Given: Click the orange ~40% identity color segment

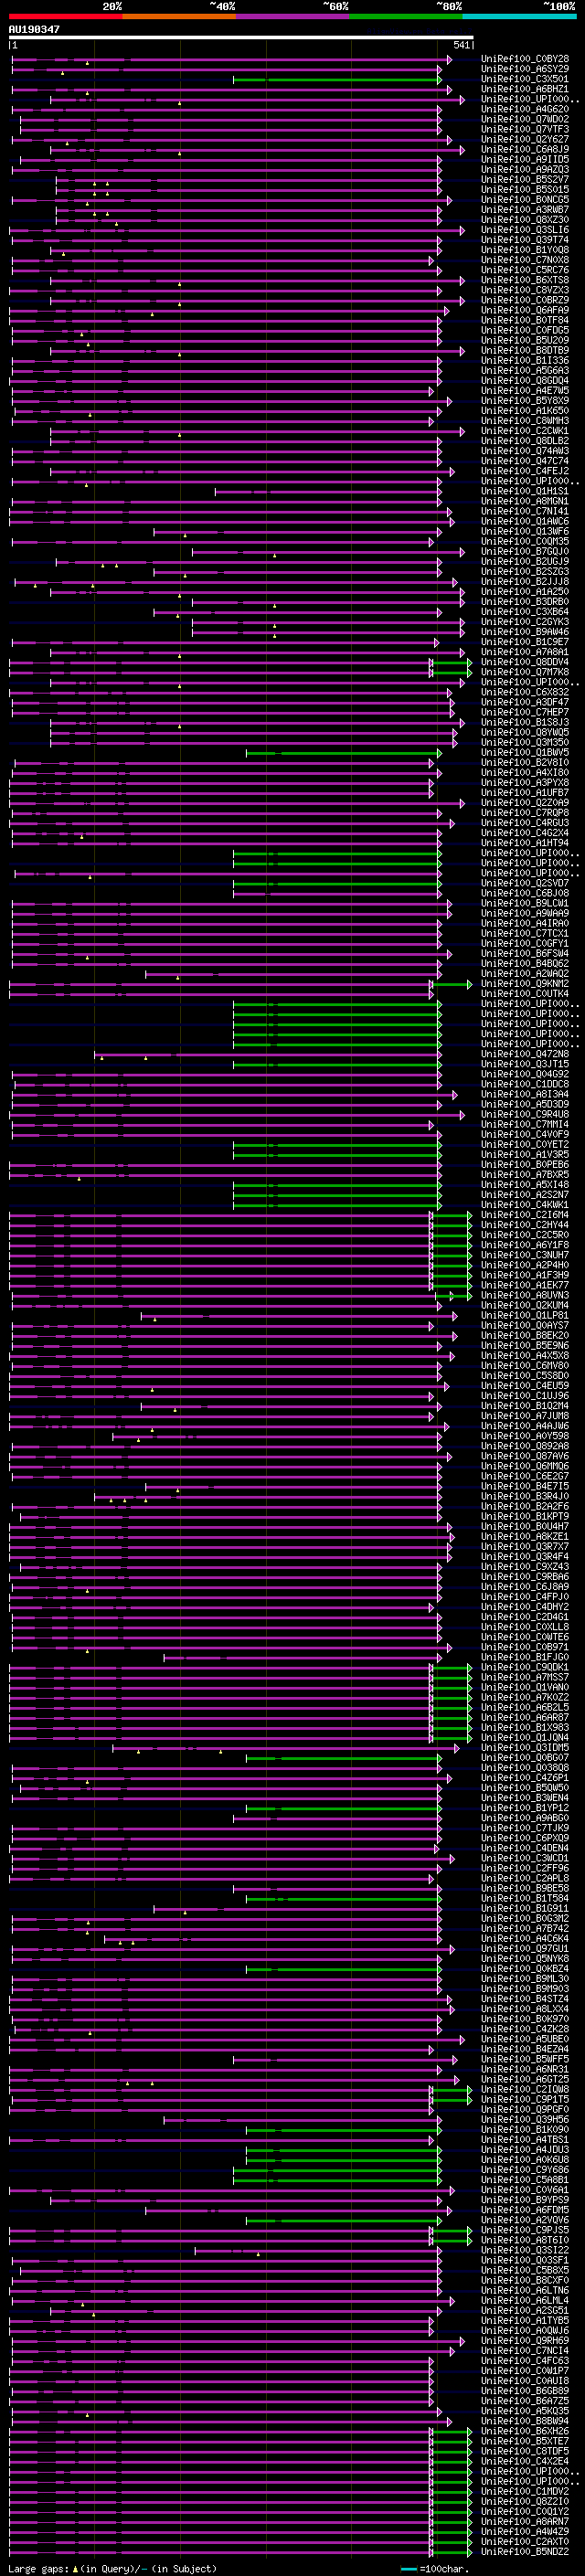Looking at the screenshot, I should click(179, 16).
